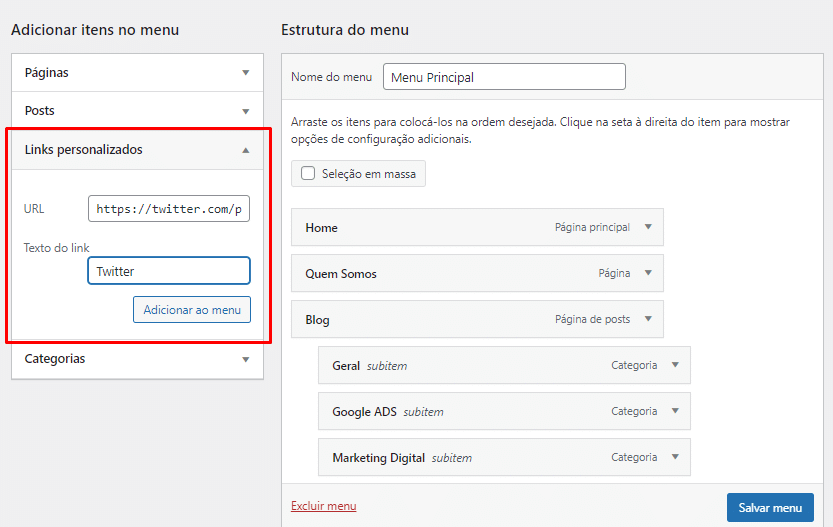This screenshot has width=833, height=527.
Task: Click the Texto do link field
Action: tap(169, 271)
